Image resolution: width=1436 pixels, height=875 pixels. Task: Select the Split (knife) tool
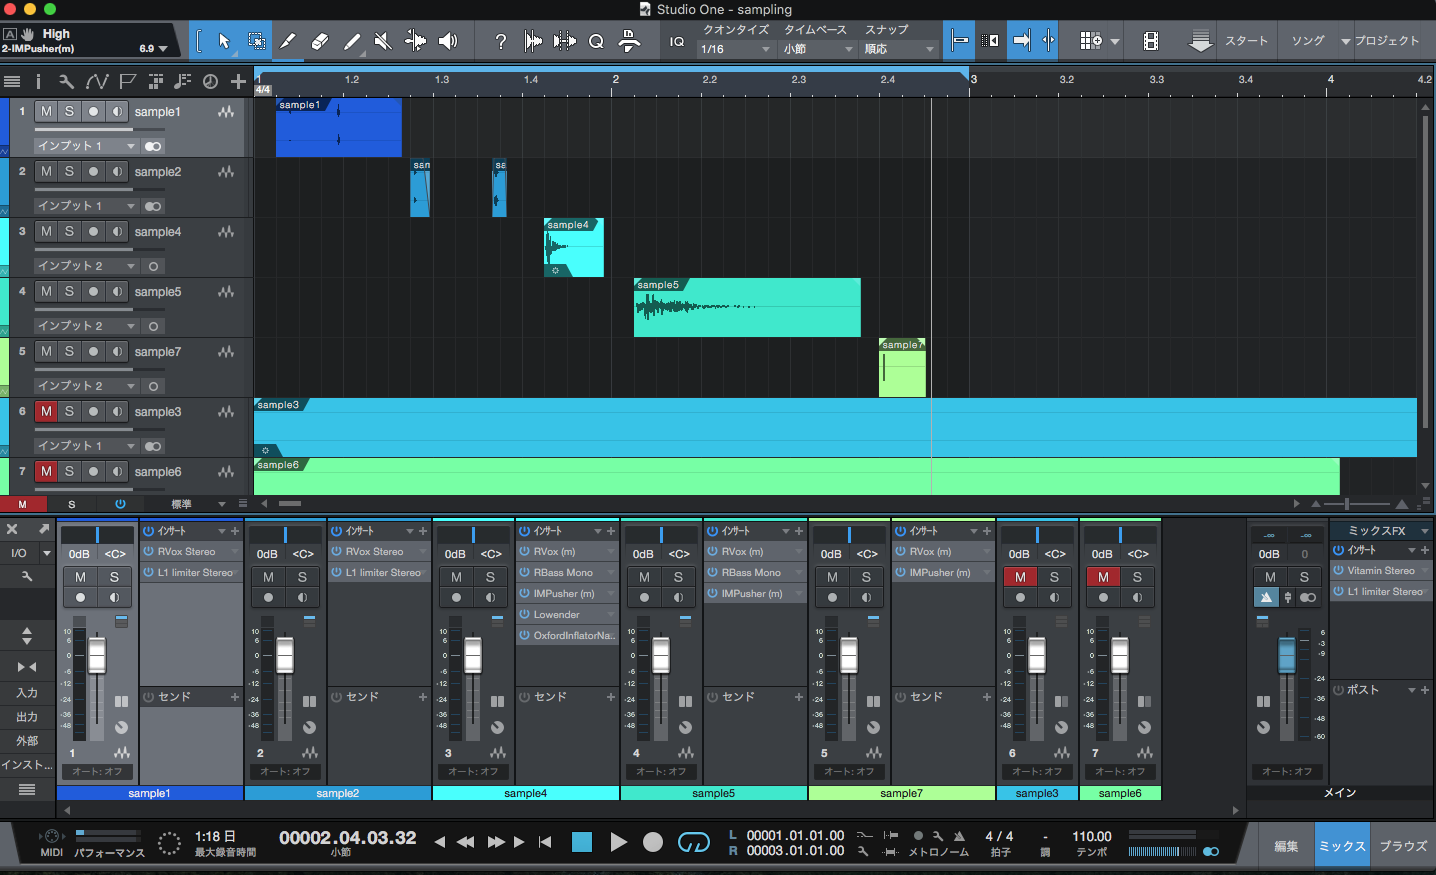click(x=288, y=41)
